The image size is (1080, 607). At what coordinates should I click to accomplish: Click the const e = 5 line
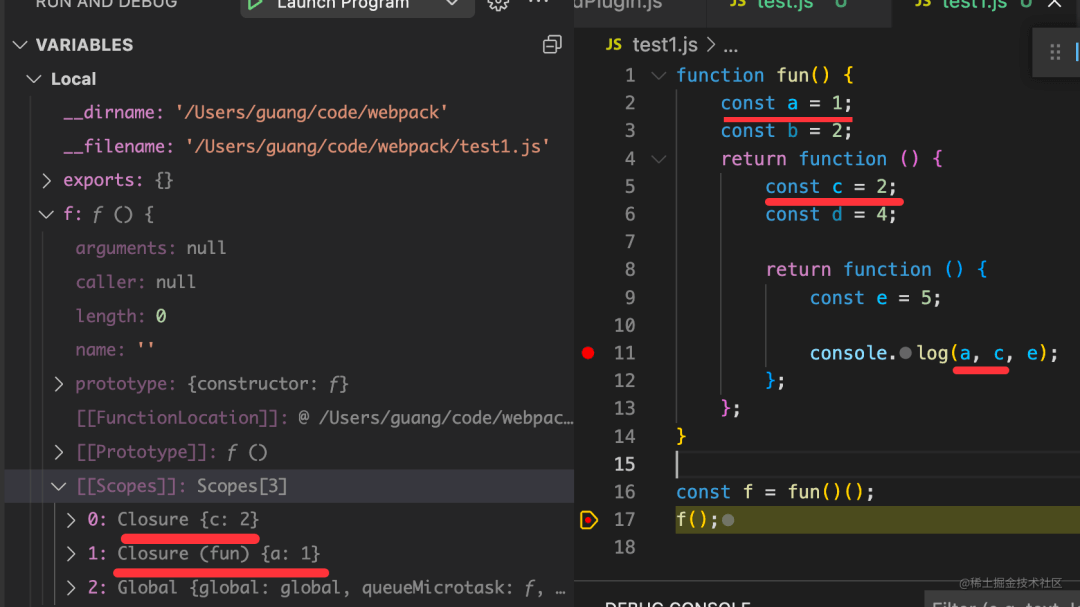point(875,298)
